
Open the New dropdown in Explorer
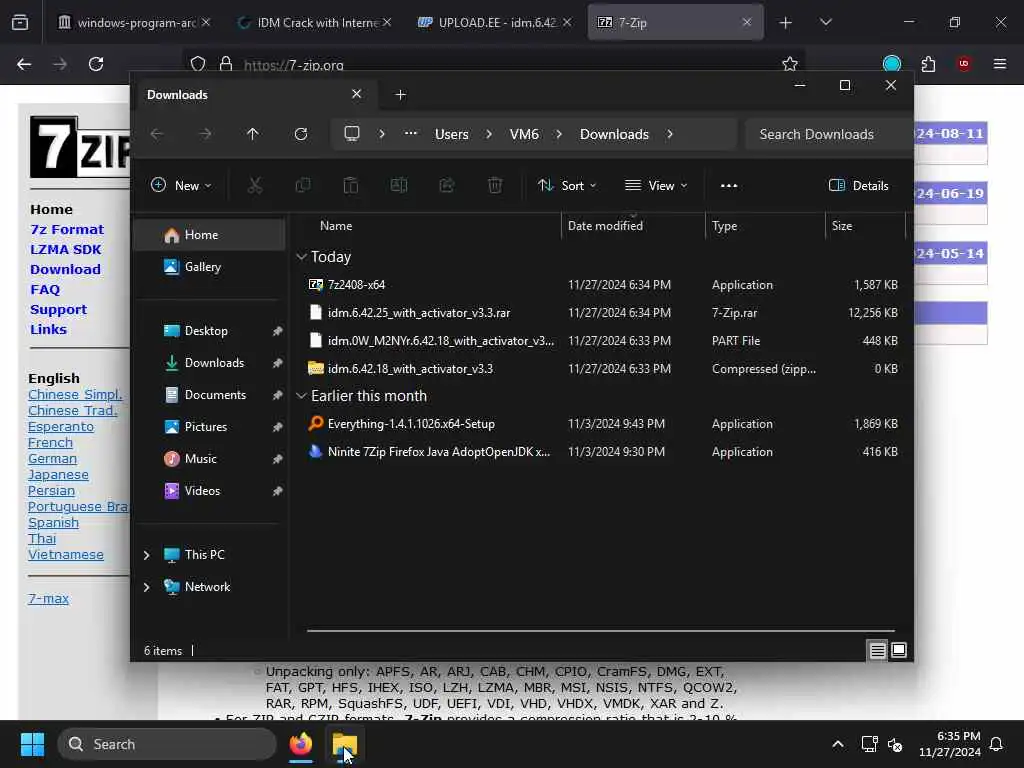[181, 185]
